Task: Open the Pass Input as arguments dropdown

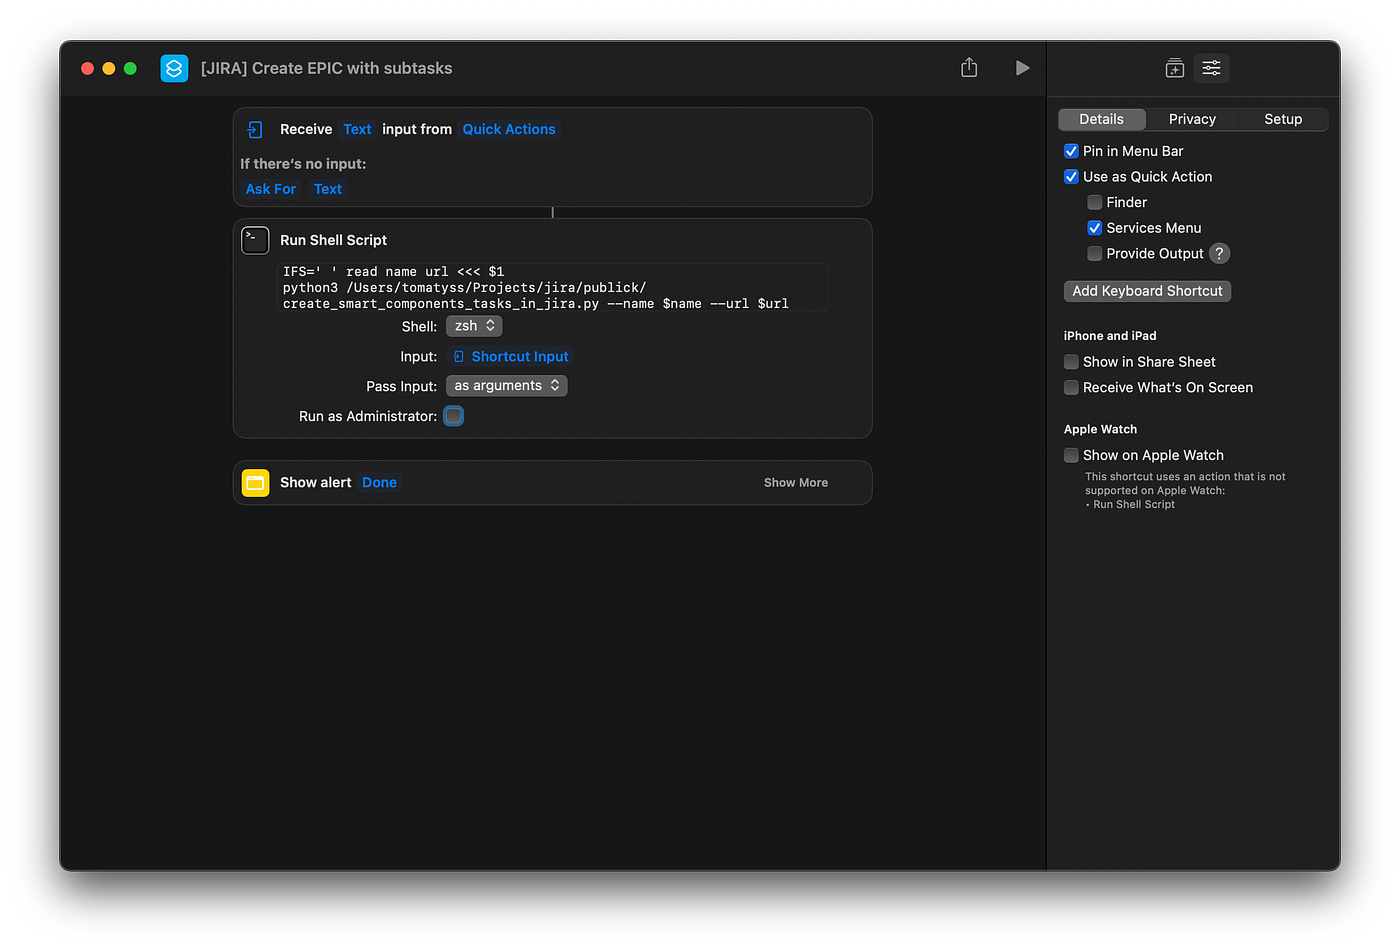Action: 507,386
